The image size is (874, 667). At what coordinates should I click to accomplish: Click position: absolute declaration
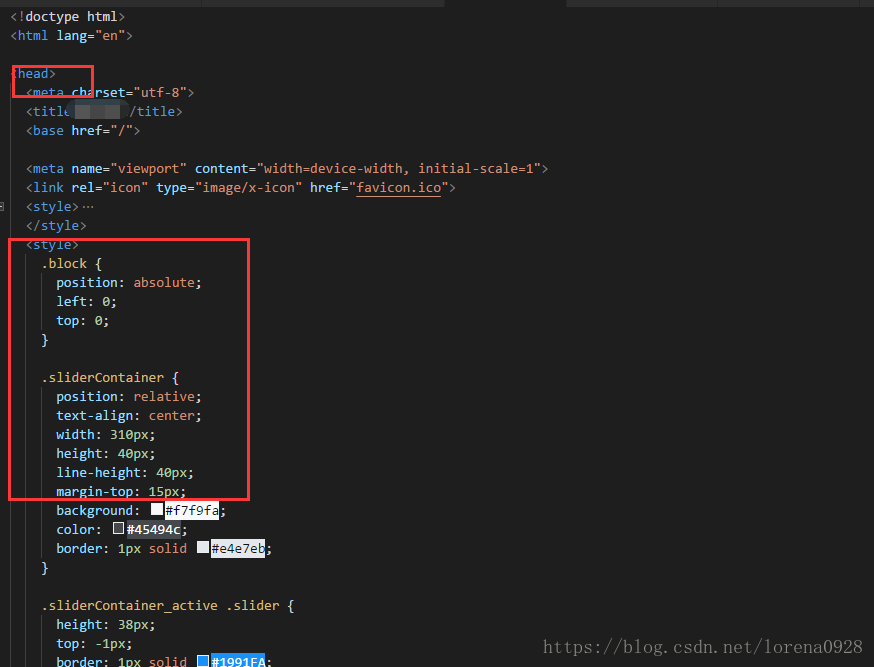[129, 283]
